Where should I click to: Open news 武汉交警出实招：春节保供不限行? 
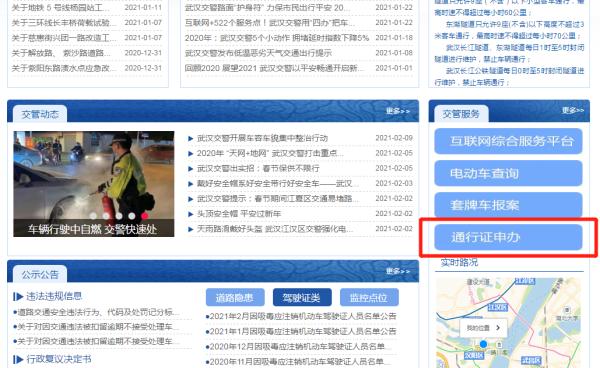(258, 168)
